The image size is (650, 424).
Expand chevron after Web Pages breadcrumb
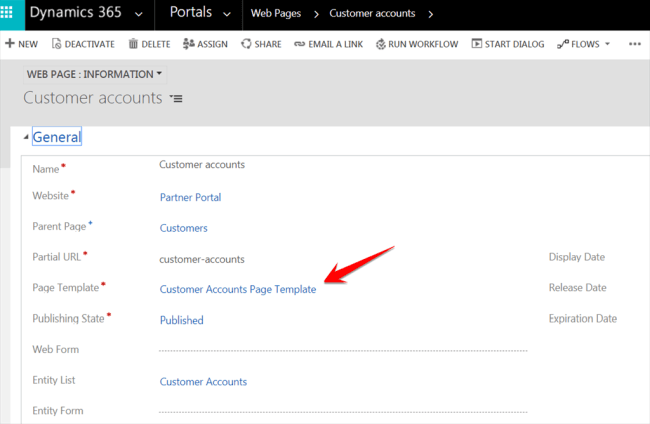coord(316,15)
